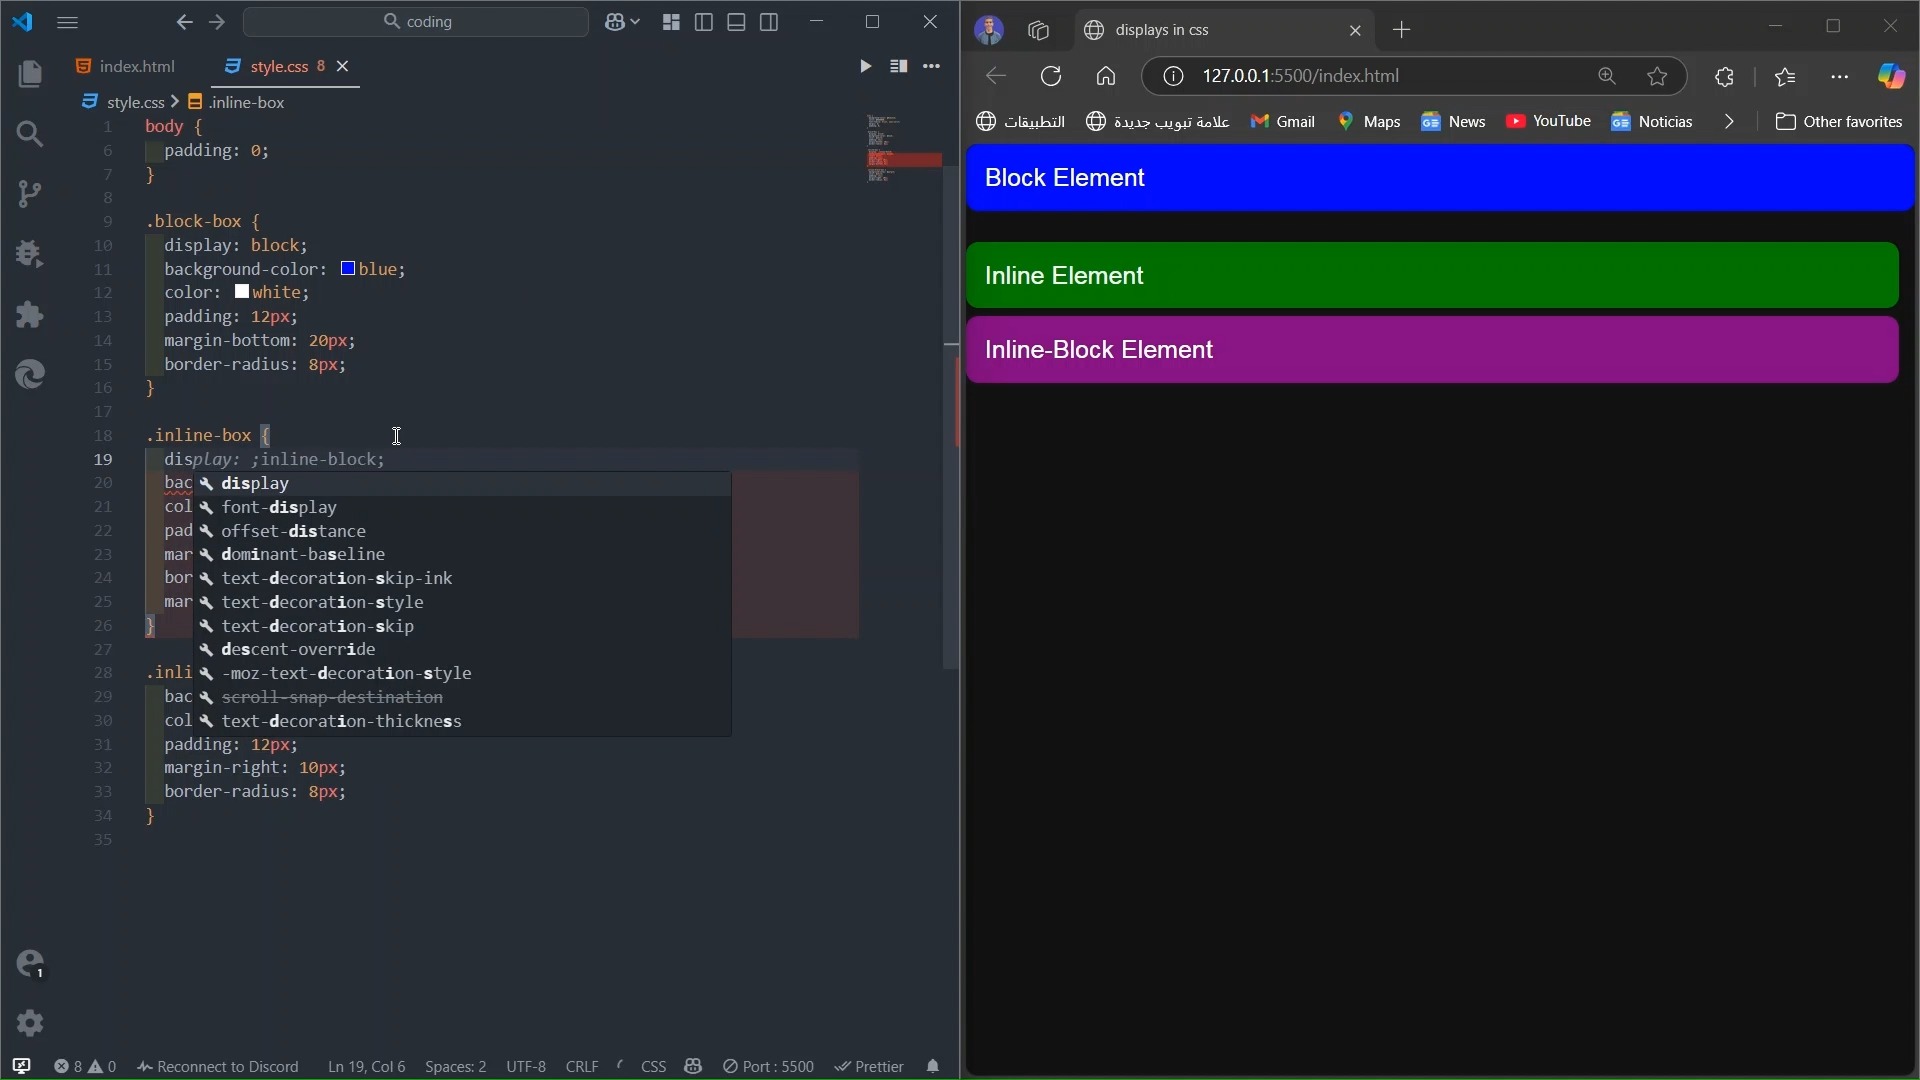Open the Extensions view
The height and width of the screenshot is (1080, 1920).
[x=30, y=315]
